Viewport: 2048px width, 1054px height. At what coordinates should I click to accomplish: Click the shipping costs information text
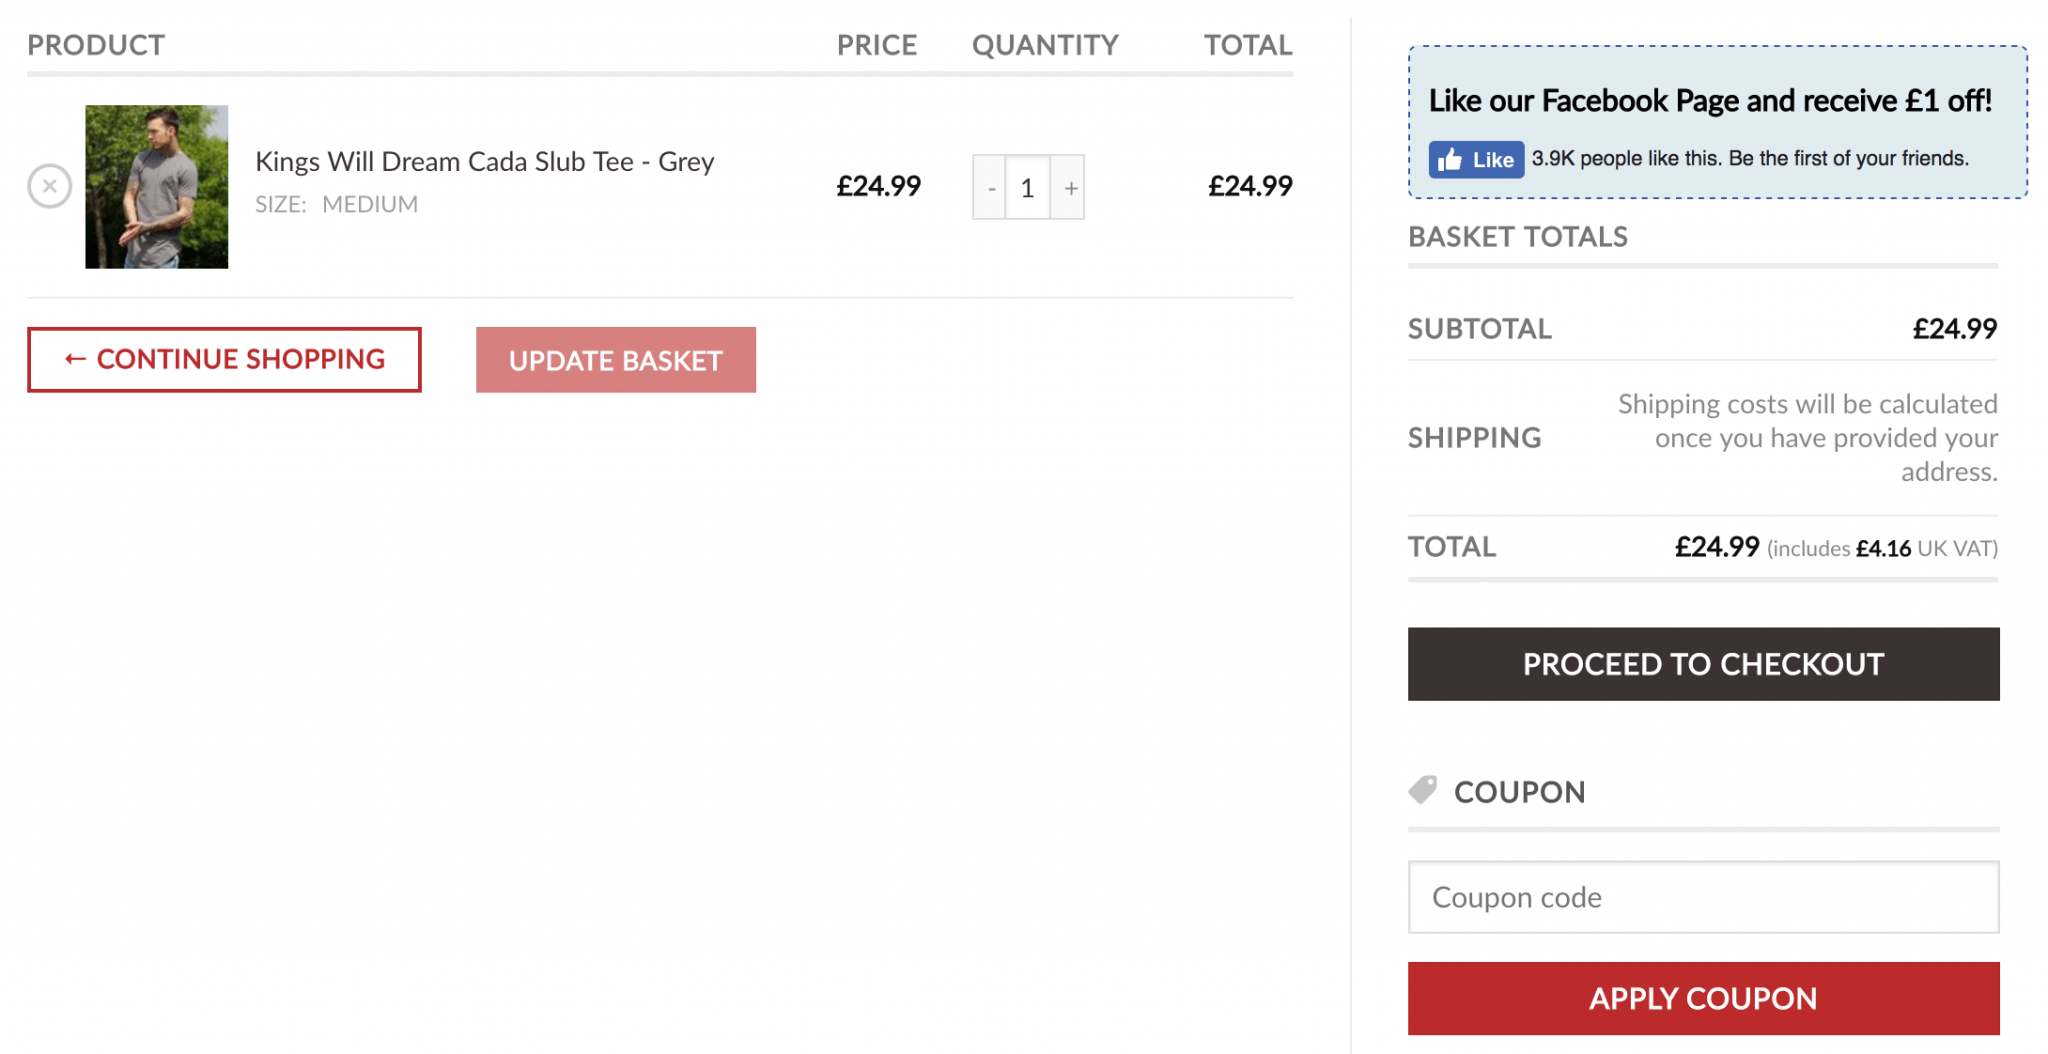coord(1807,438)
